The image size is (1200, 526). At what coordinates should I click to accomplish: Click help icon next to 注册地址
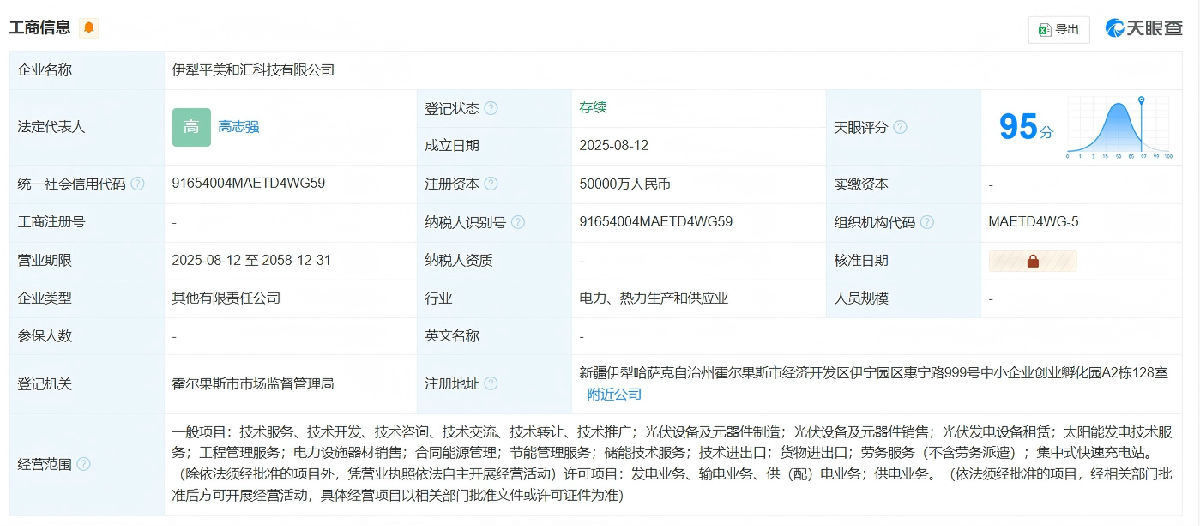(491, 383)
